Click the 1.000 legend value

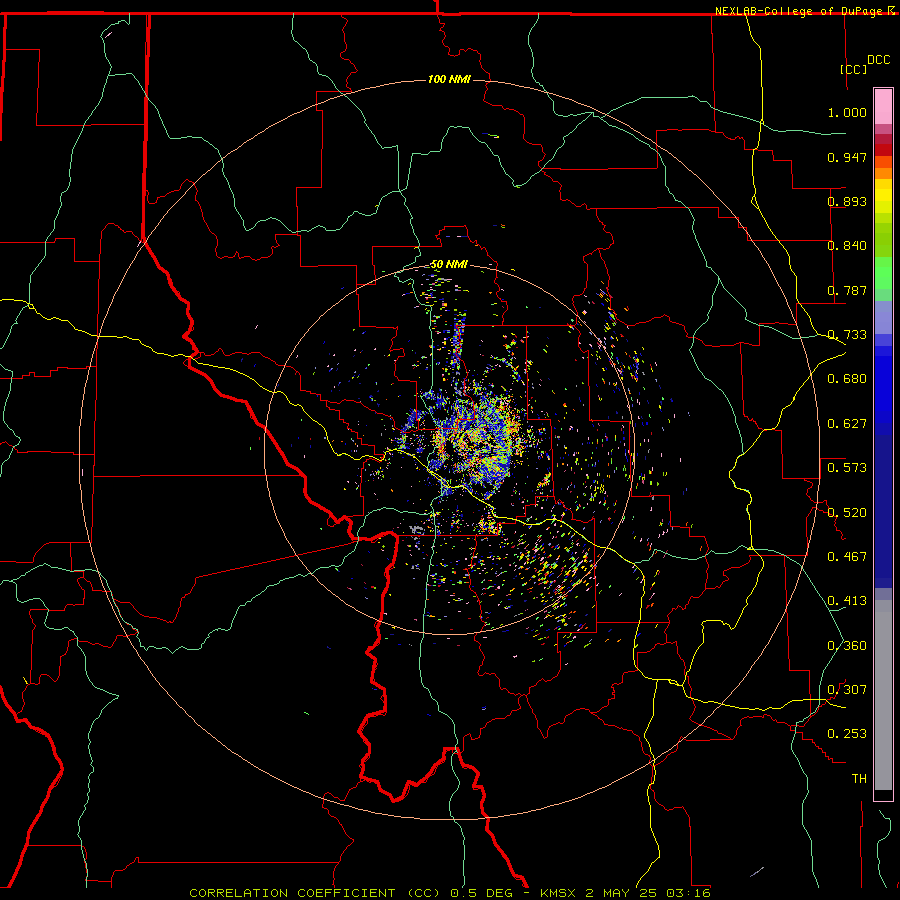coord(847,112)
